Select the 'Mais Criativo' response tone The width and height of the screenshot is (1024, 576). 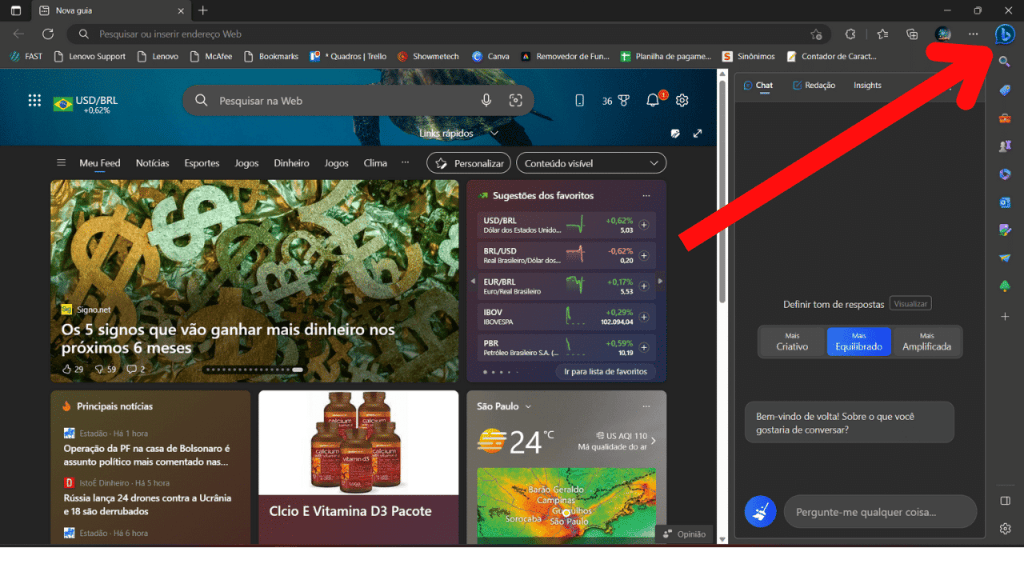pos(791,341)
